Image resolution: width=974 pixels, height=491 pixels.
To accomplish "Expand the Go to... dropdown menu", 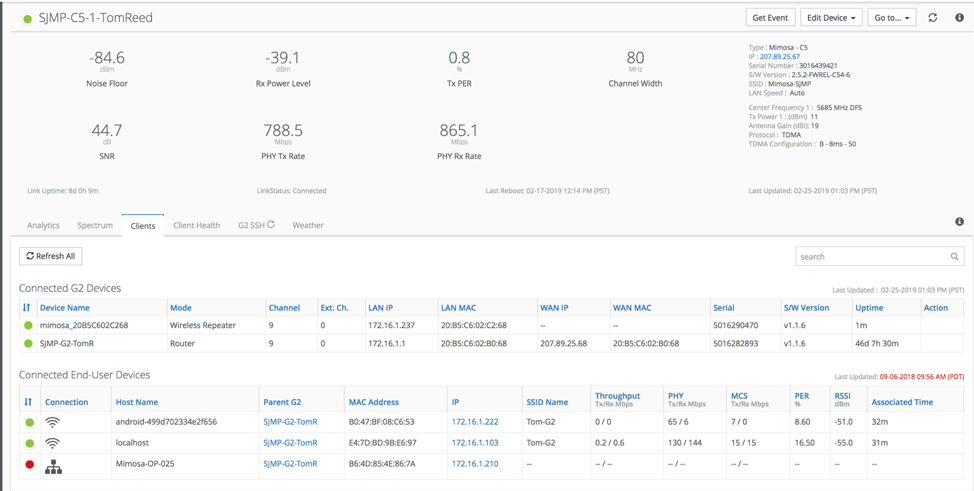I will (890, 18).
